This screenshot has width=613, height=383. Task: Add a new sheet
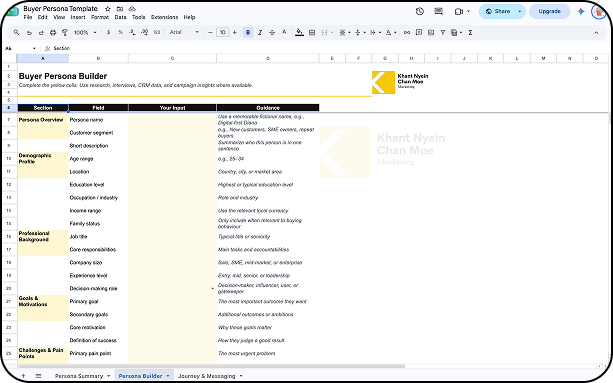[x=23, y=376]
